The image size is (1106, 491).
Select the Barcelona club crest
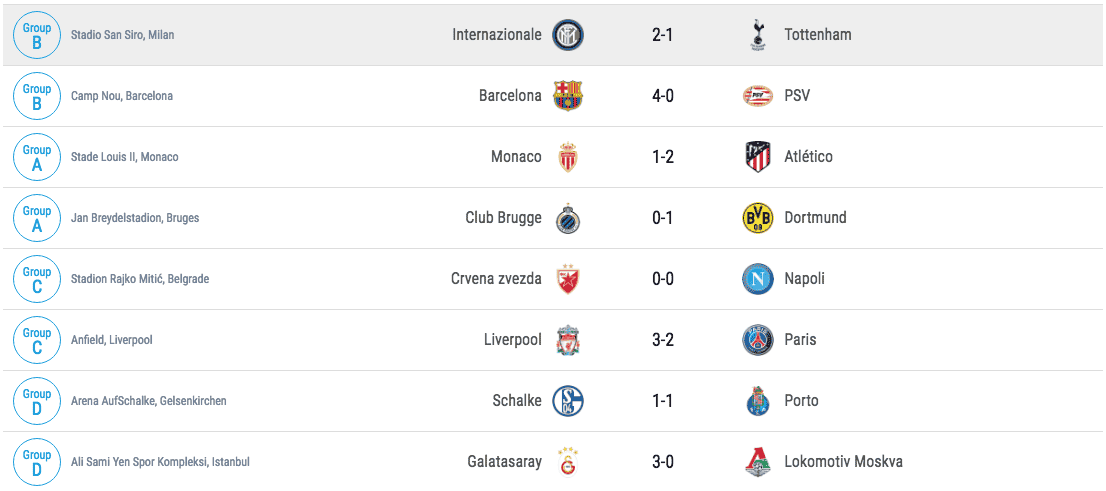pyautogui.click(x=568, y=96)
